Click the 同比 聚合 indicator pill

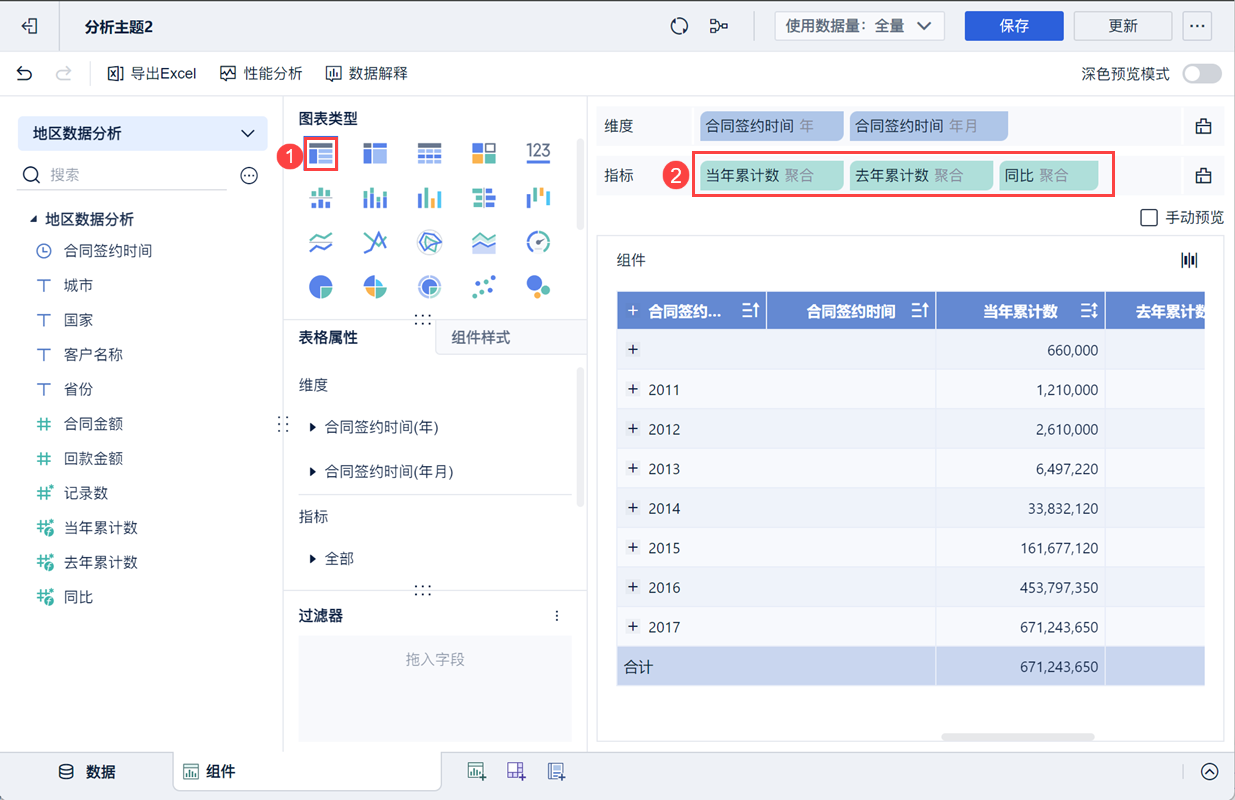1049,176
